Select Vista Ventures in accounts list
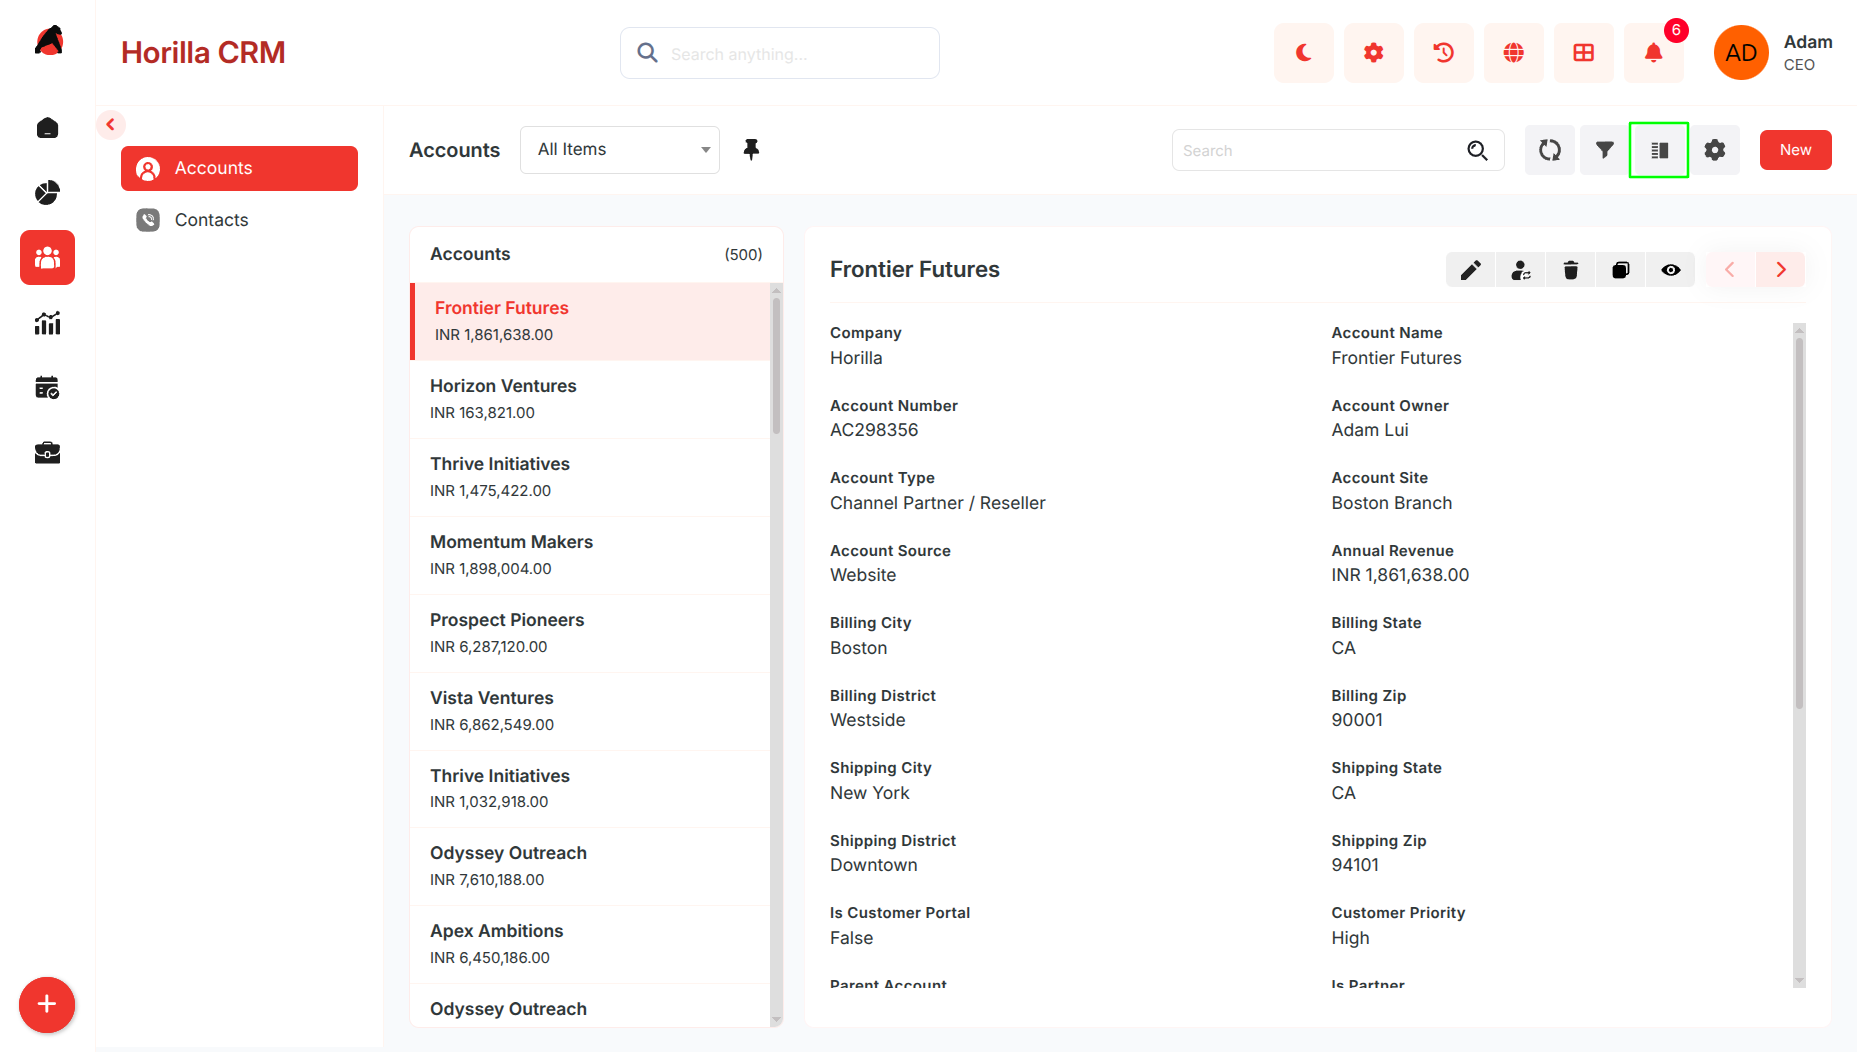1857x1052 pixels. pyautogui.click(x=590, y=711)
